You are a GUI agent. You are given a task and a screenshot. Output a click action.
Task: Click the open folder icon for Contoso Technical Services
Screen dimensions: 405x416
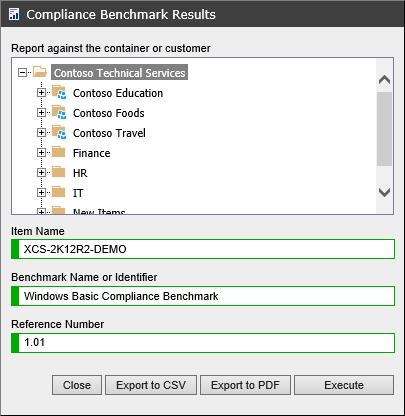[x=40, y=72]
